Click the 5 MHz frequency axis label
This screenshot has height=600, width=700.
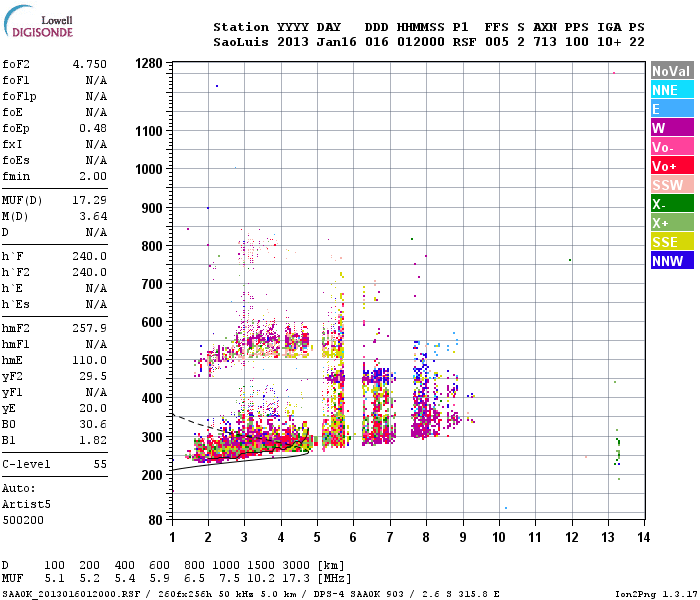[317, 537]
